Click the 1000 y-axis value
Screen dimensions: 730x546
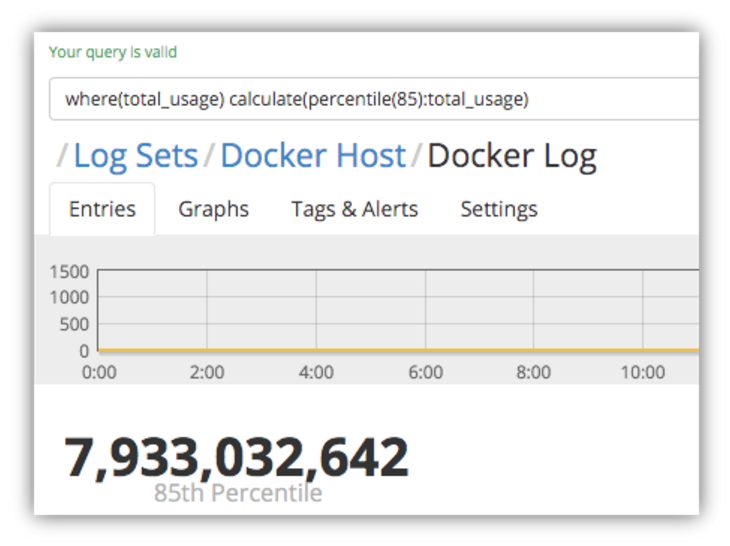(69, 297)
